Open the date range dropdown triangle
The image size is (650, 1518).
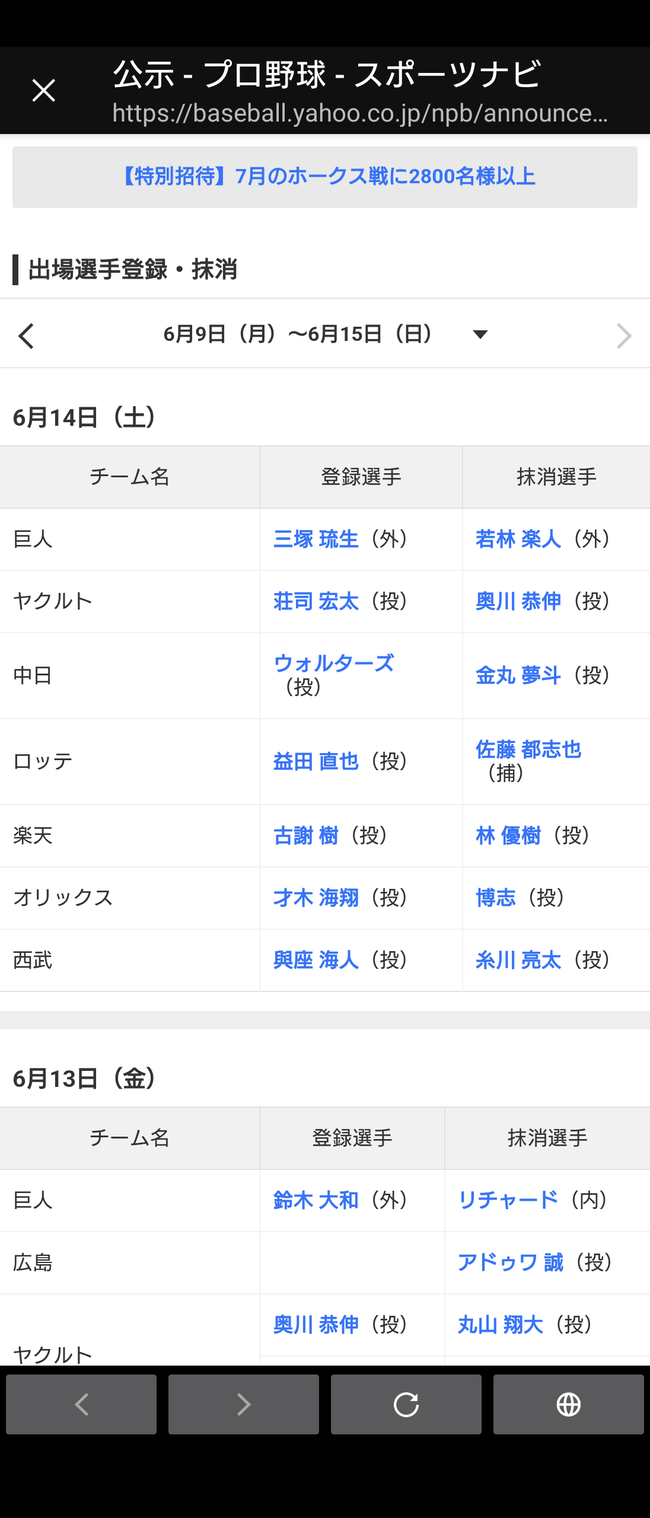click(480, 335)
